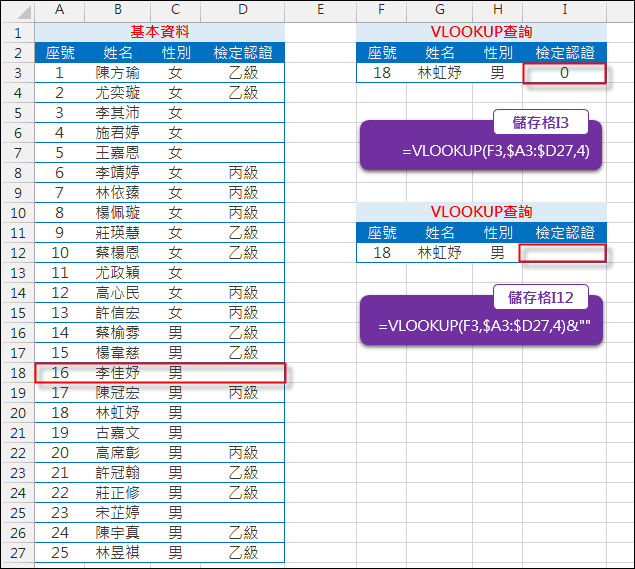The width and height of the screenshot is (635, 569).
Task: Click 丙級 in 陳冠宏's row
Action: (243, 393)
